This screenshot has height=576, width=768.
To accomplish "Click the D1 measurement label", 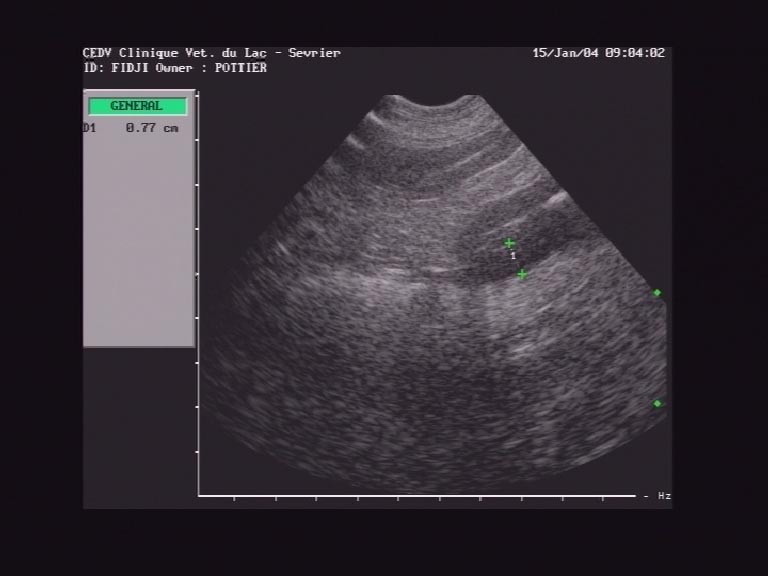I will (x=90, y=128).
